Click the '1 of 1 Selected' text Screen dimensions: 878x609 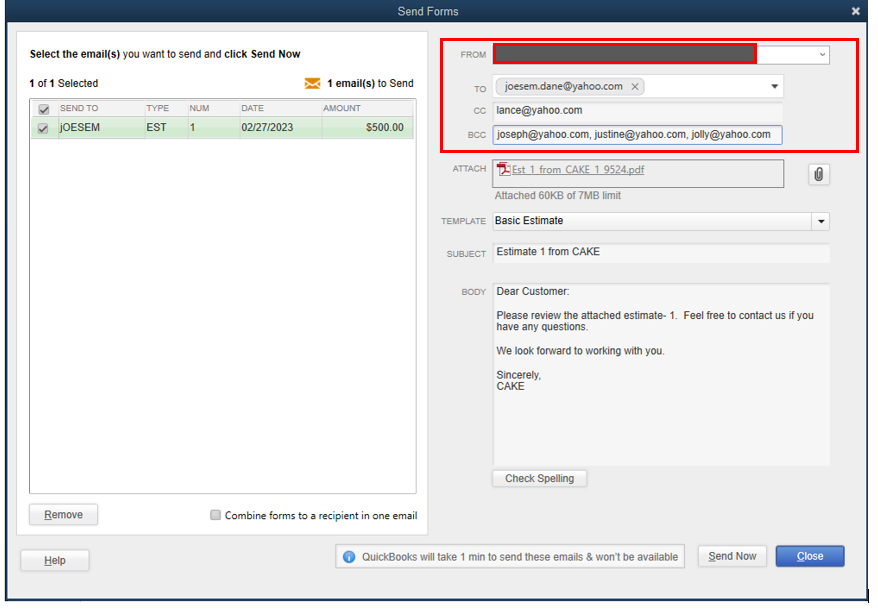[64, 83]
